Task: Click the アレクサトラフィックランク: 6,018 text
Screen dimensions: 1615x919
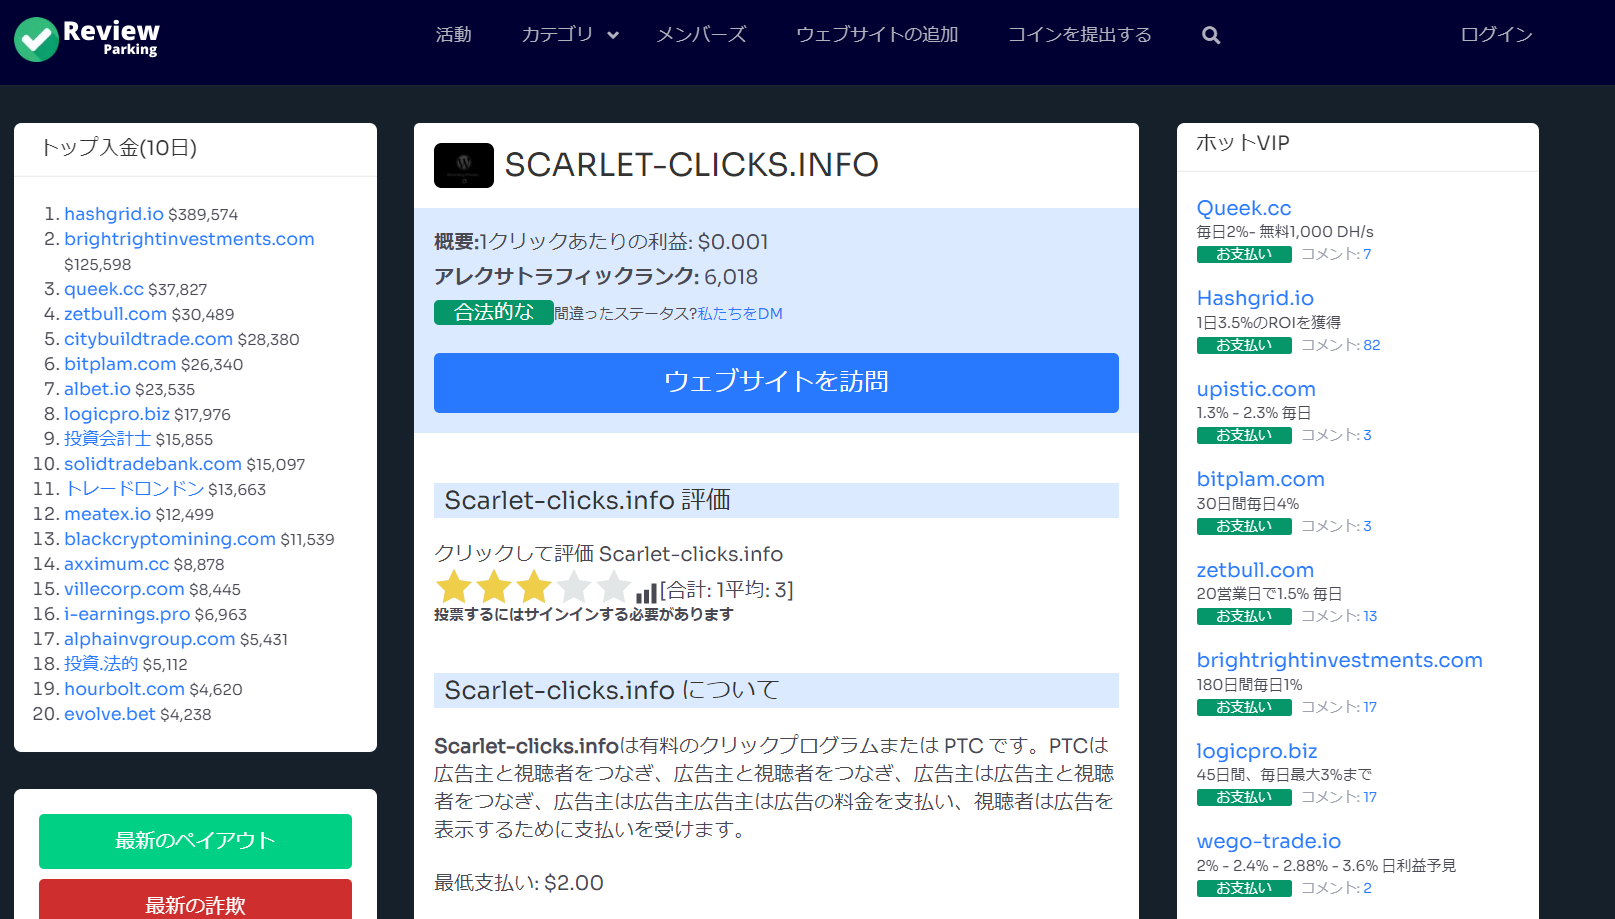Action: (x=596, y=277)
